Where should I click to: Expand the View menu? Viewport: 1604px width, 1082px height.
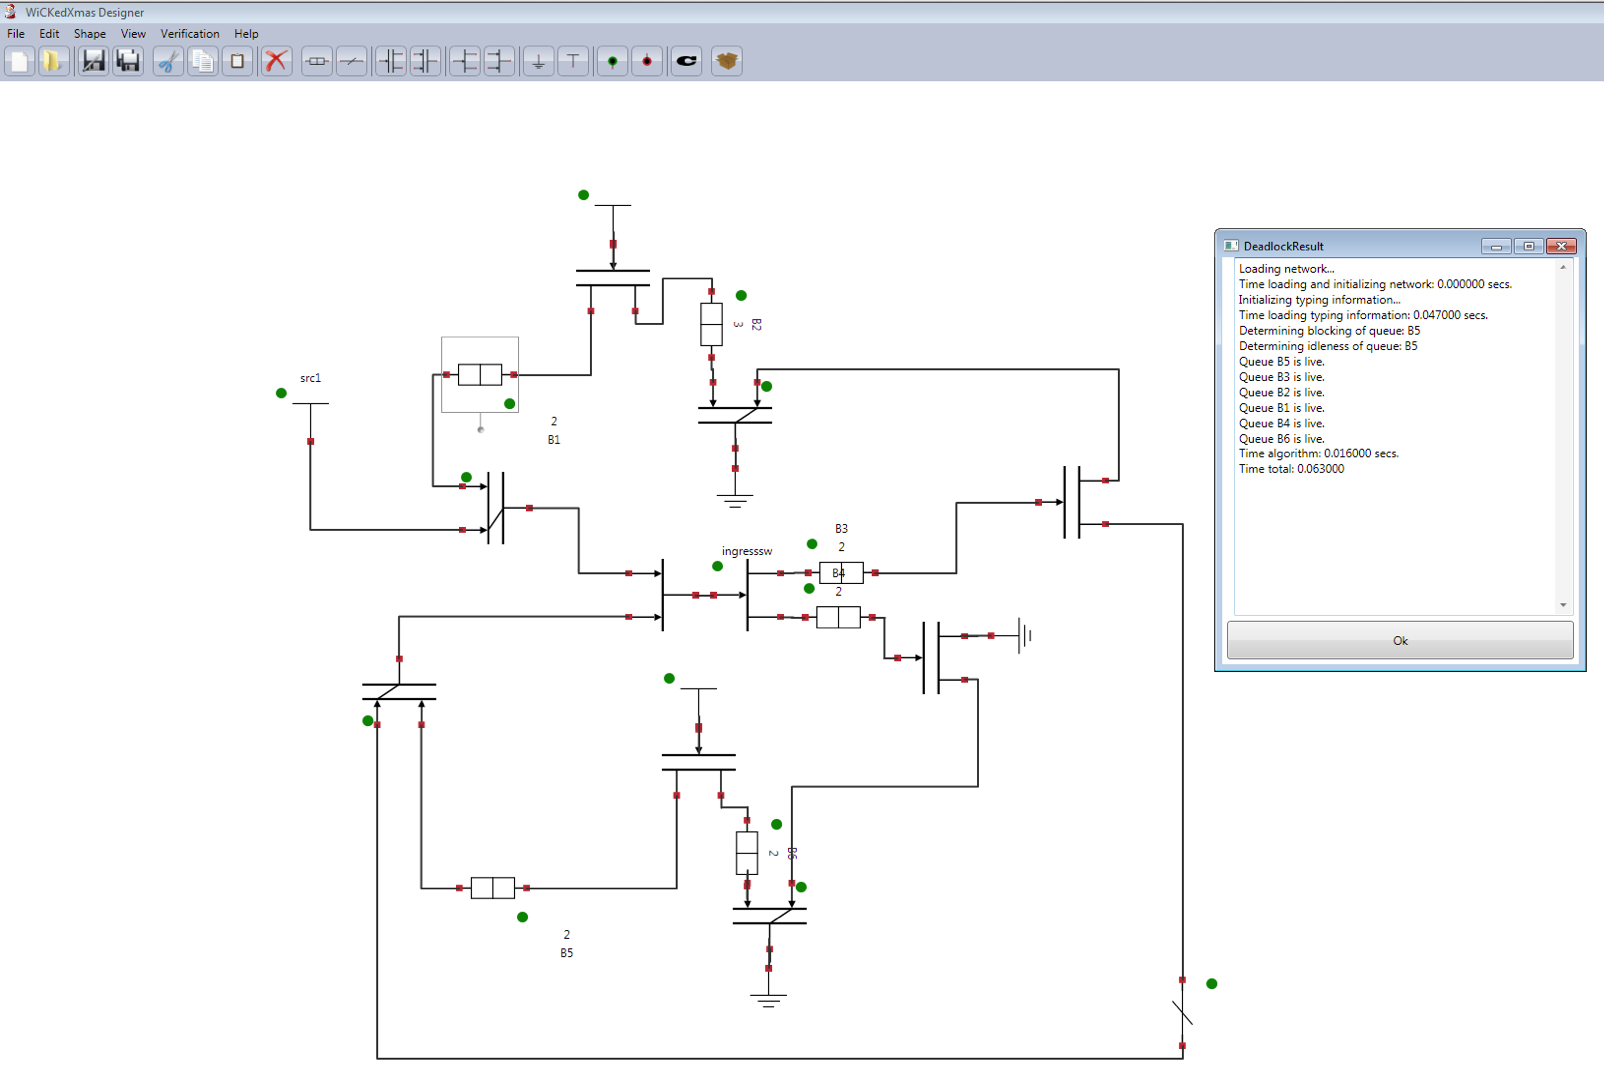(133, 34)
